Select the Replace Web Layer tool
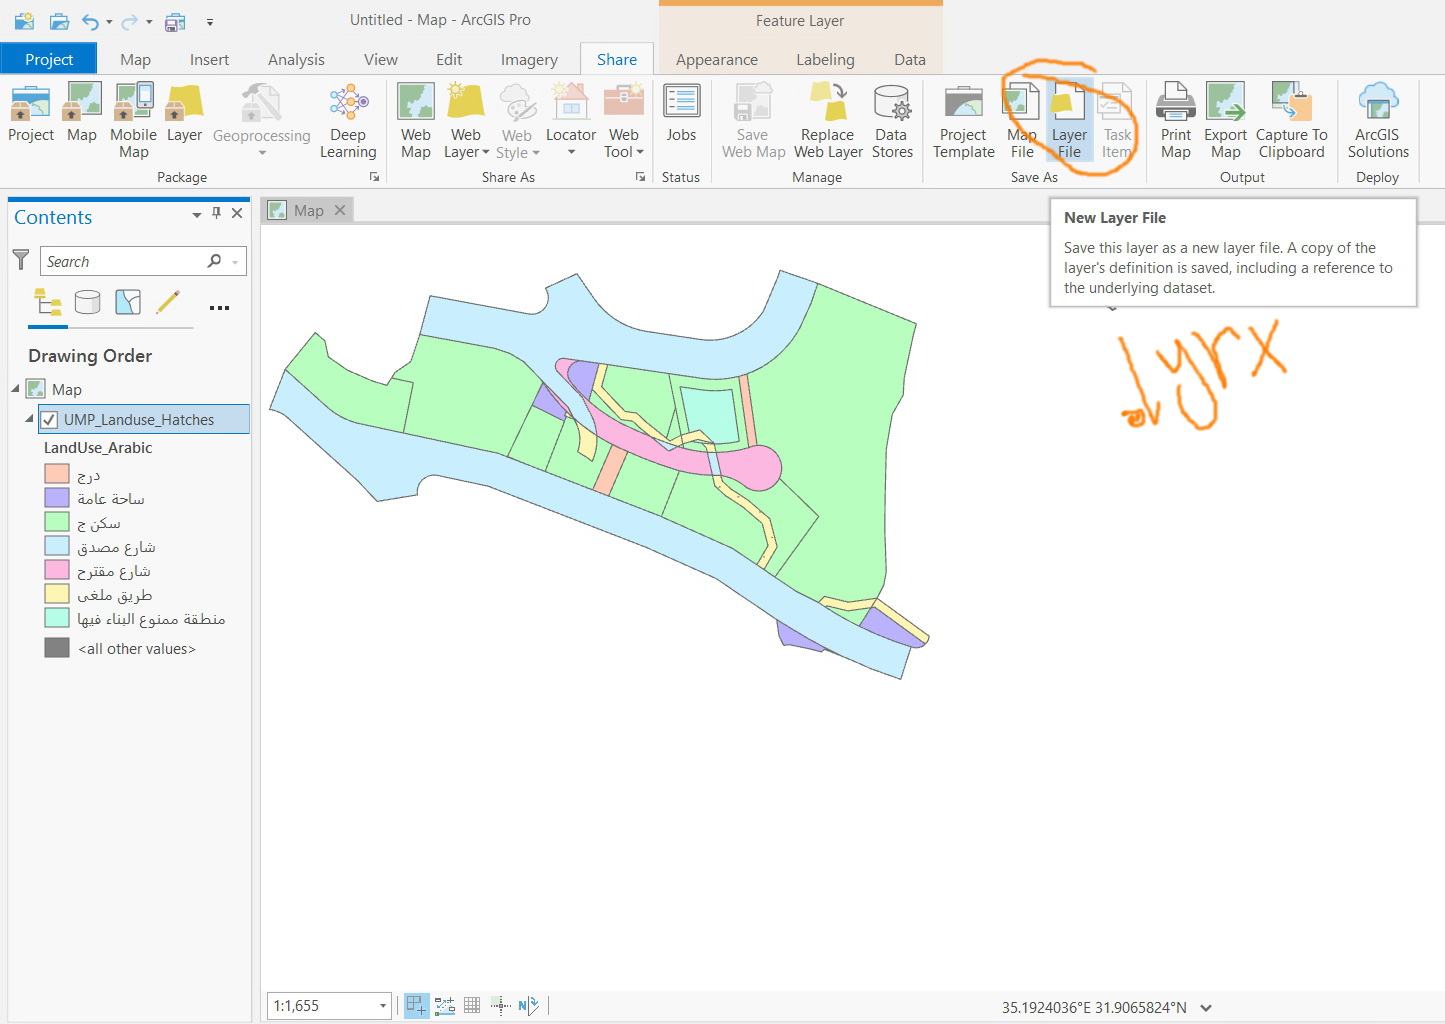This screenshot has width=1445, height=1024. click(x=827, y=119)
